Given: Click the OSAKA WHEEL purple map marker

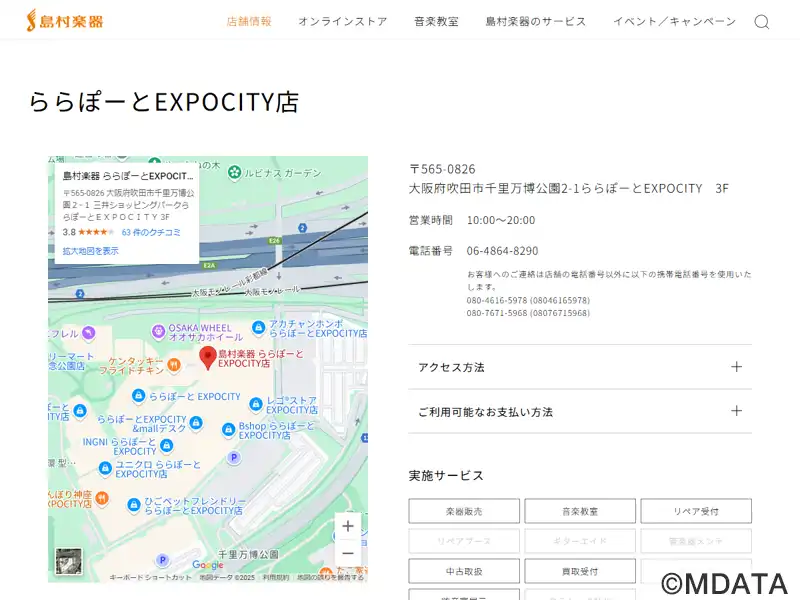Looking at the screenshot, I should pyautogui.click(x=159, y=332).
